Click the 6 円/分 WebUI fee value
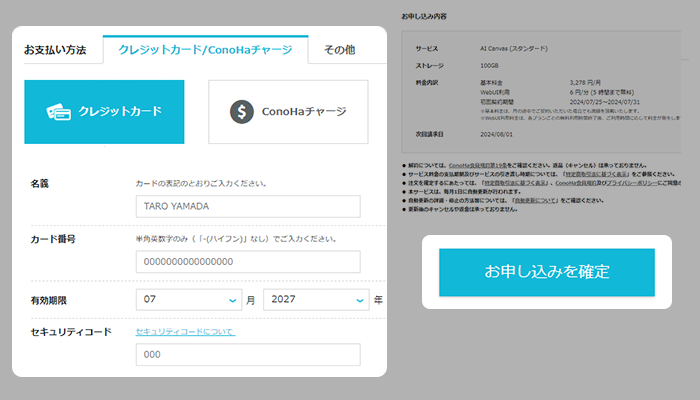Viewport: 700px width, 400px height. (602, 92)
